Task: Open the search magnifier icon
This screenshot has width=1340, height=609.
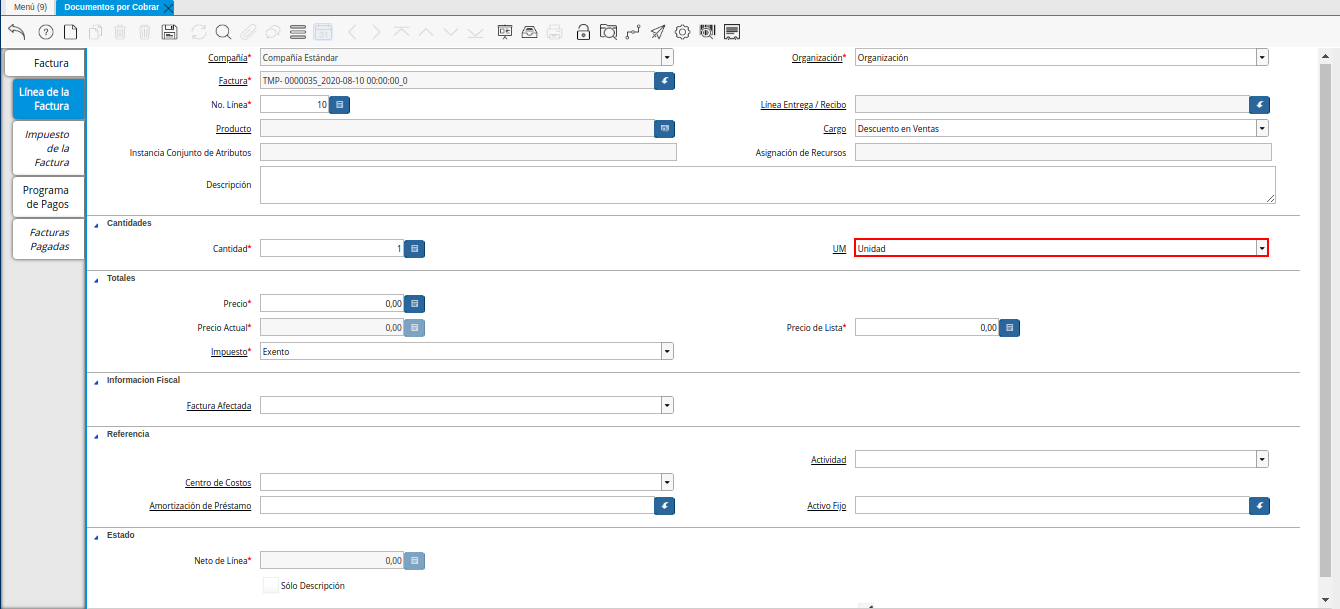Action: pos(223,32)
